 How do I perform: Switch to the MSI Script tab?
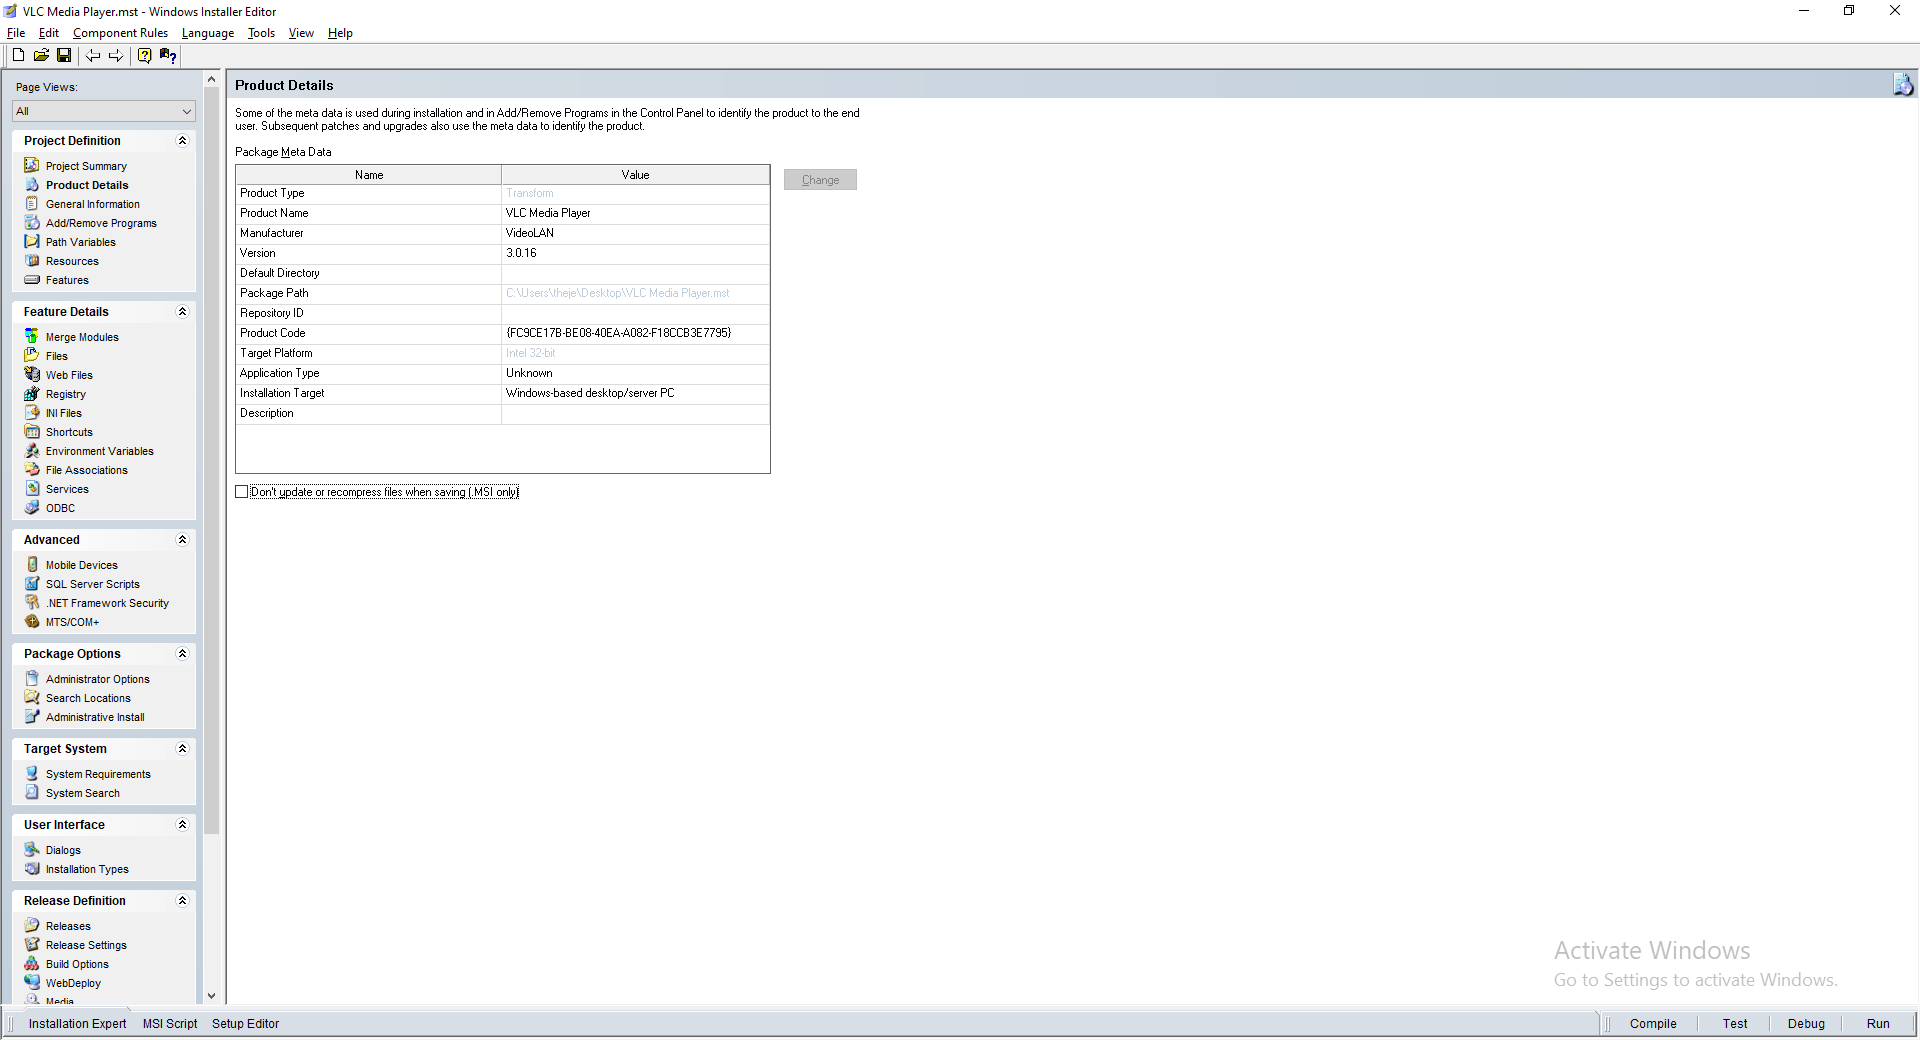170,1024
